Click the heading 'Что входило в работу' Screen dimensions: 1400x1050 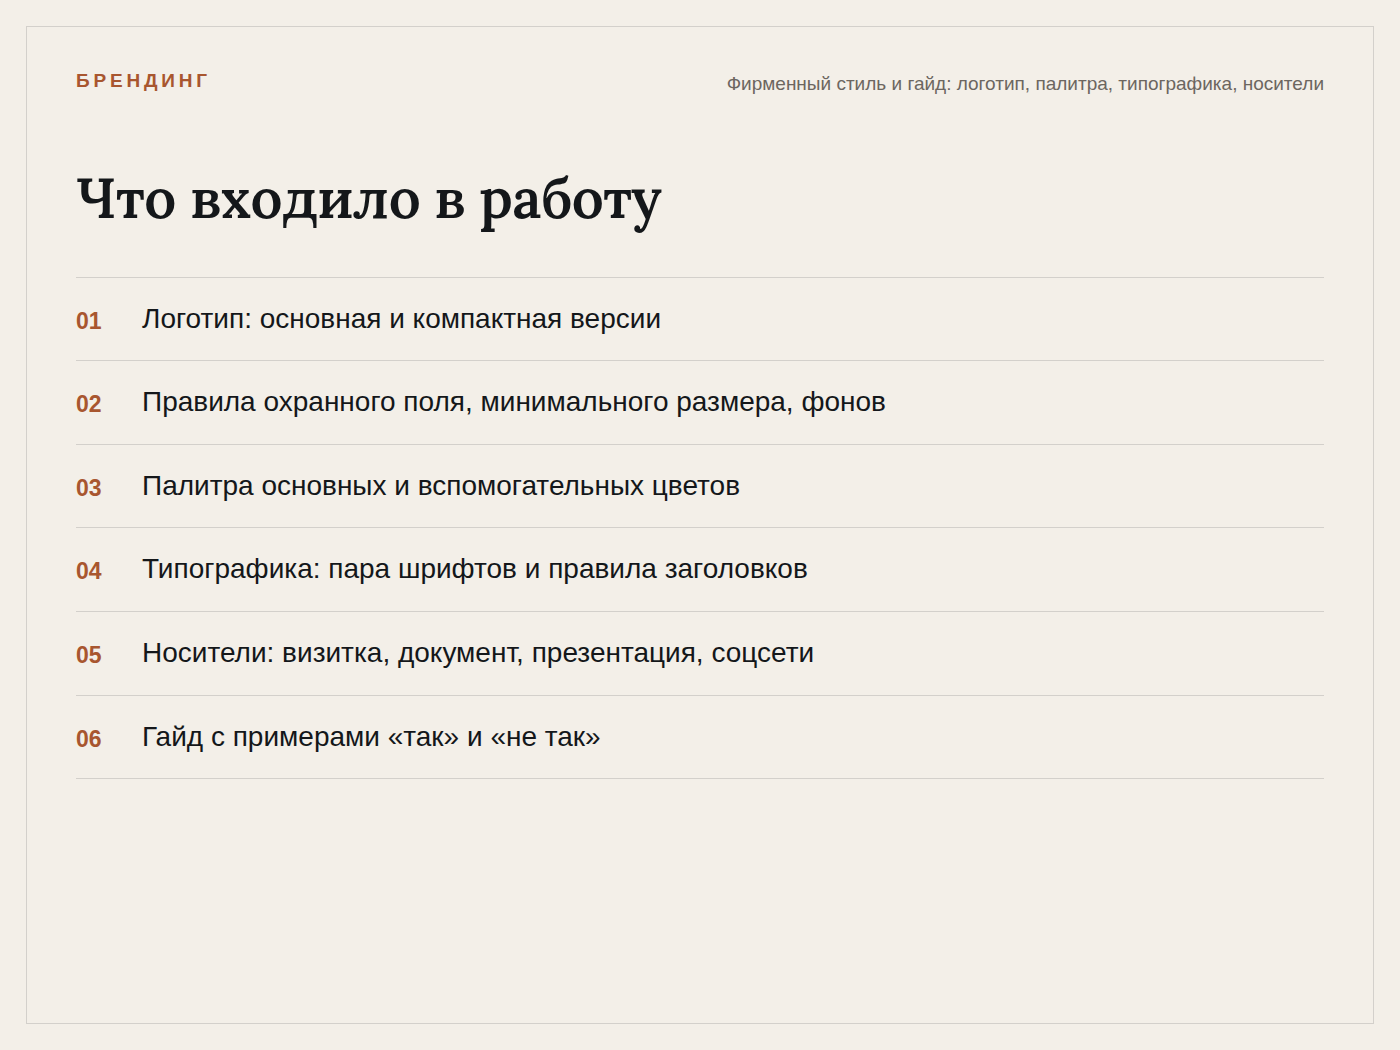click(x=369, y=200)
